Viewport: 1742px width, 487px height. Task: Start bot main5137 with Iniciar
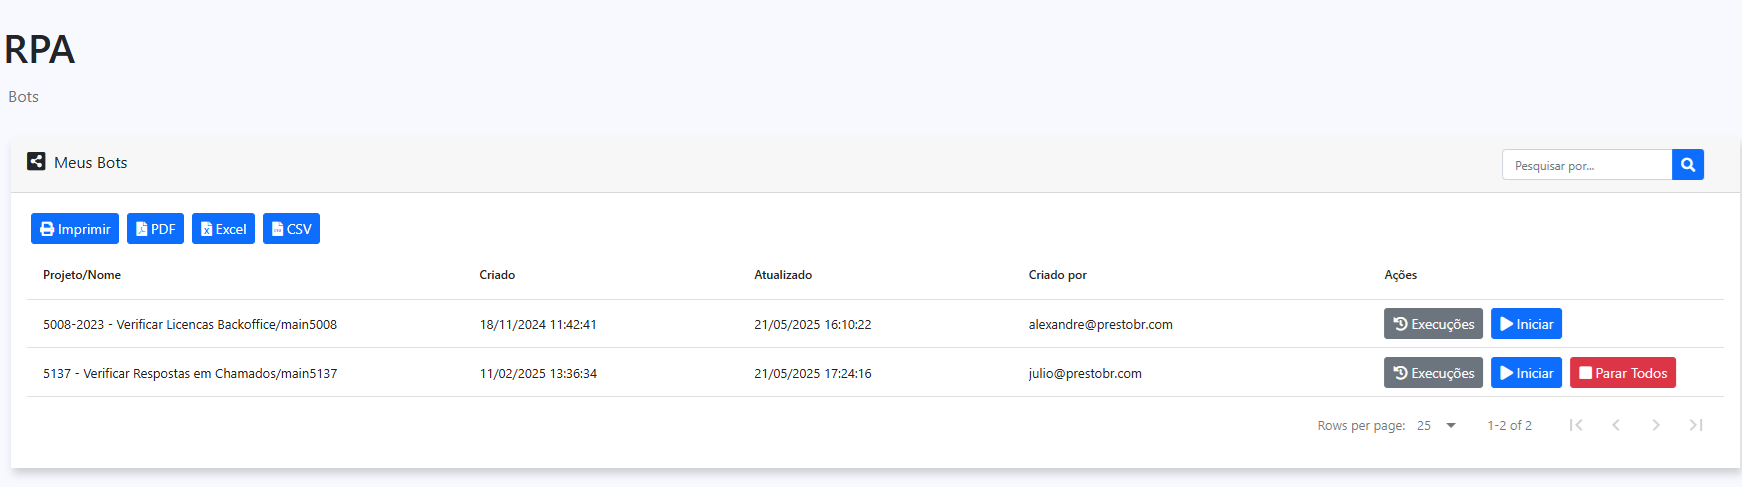click(1526, 373)
